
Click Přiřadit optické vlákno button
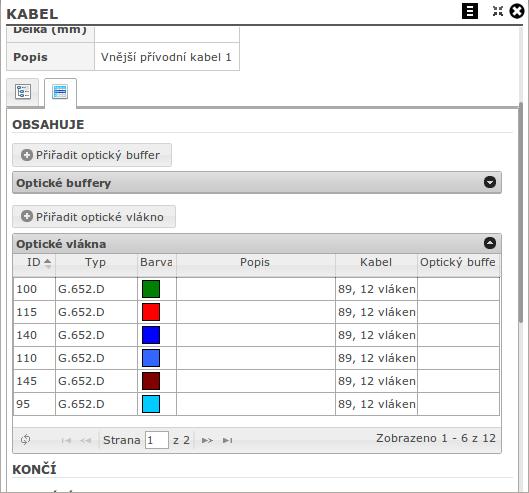coord(94,217)
